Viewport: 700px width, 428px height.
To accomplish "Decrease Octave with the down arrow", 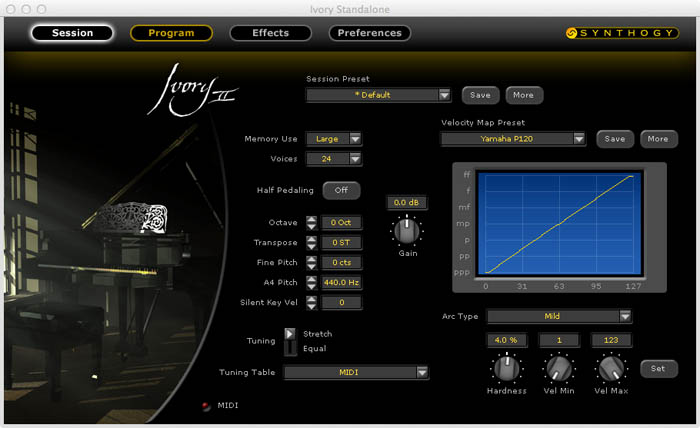I will [312, 226].
